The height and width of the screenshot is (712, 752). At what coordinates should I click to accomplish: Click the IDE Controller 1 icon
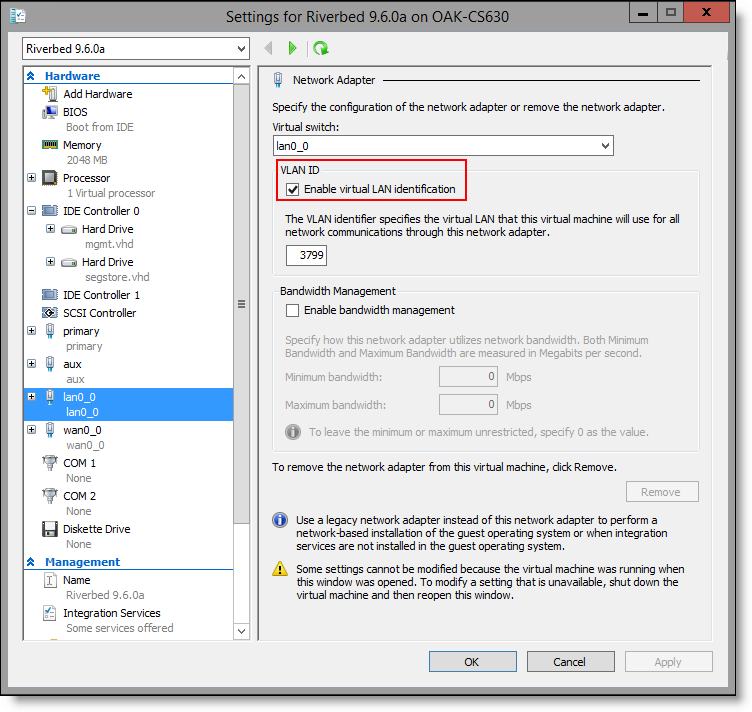[49, 294]
